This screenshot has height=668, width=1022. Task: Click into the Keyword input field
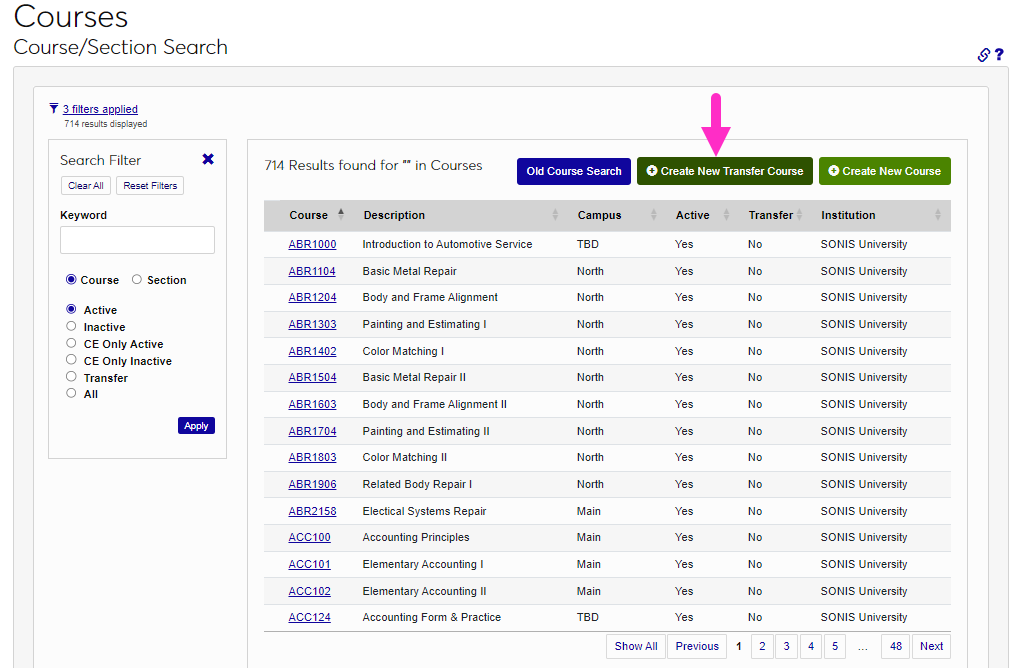[x=137, y=240]
